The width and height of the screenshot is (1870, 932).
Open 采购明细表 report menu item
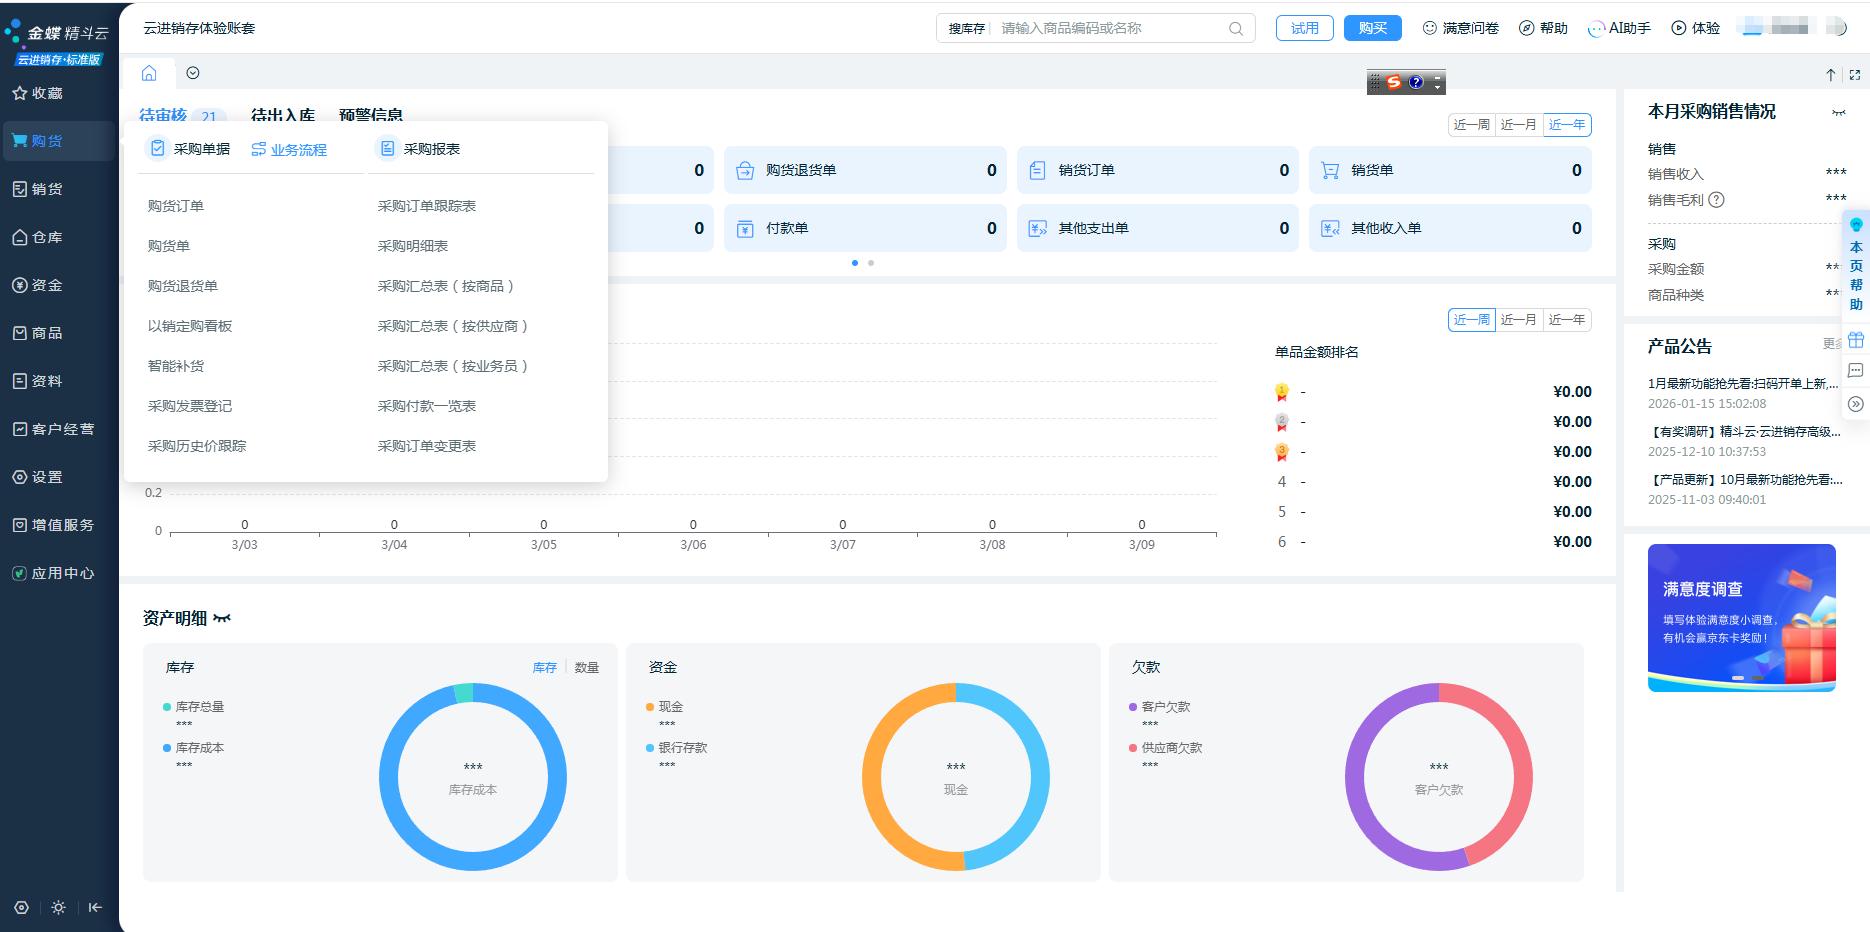point(412,246)
